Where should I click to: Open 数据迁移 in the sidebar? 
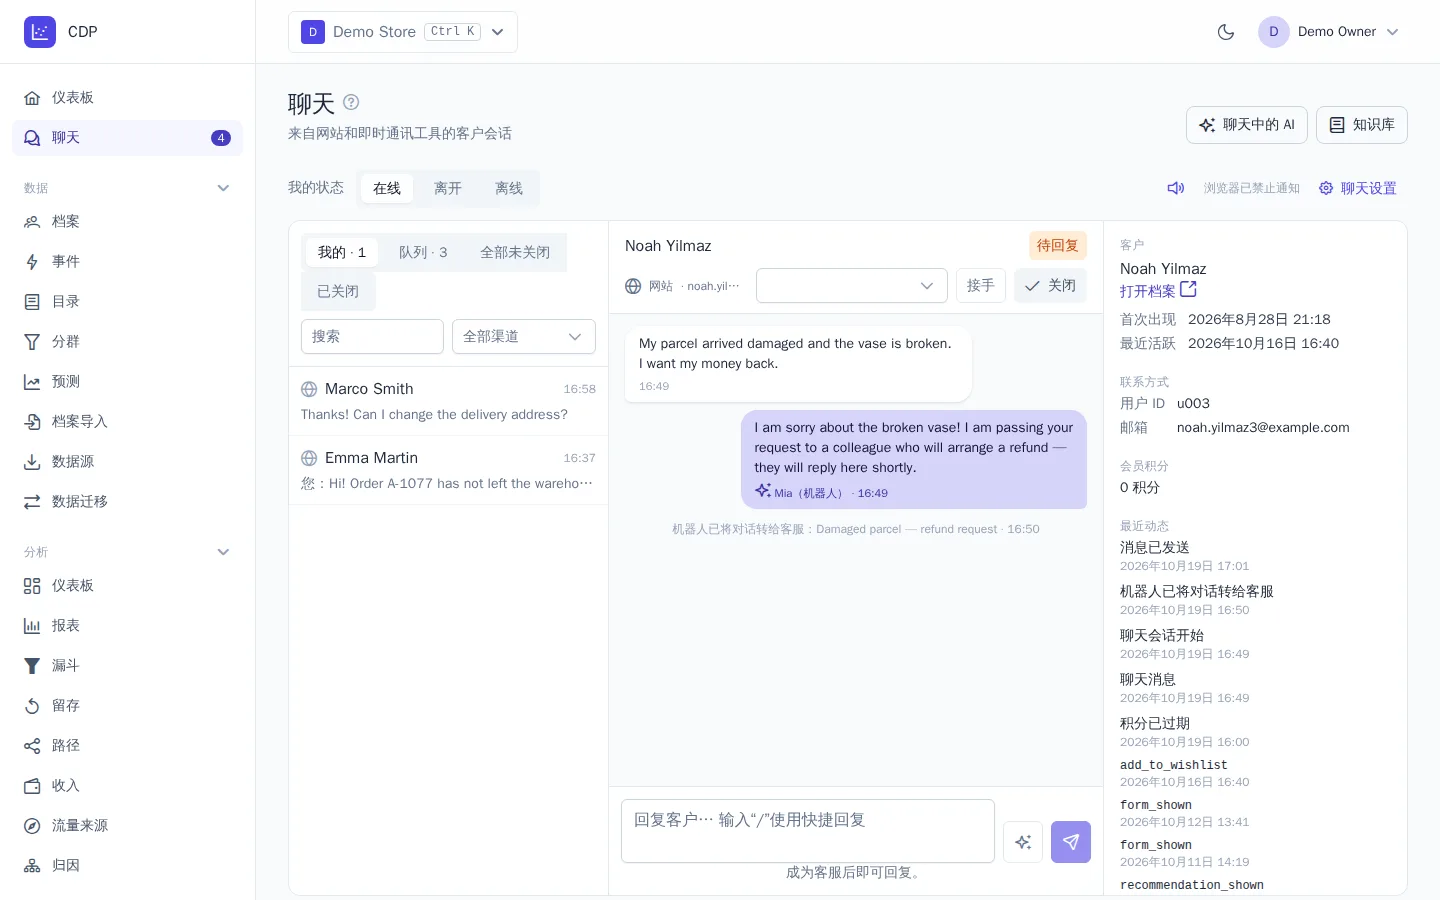[127, 501]
